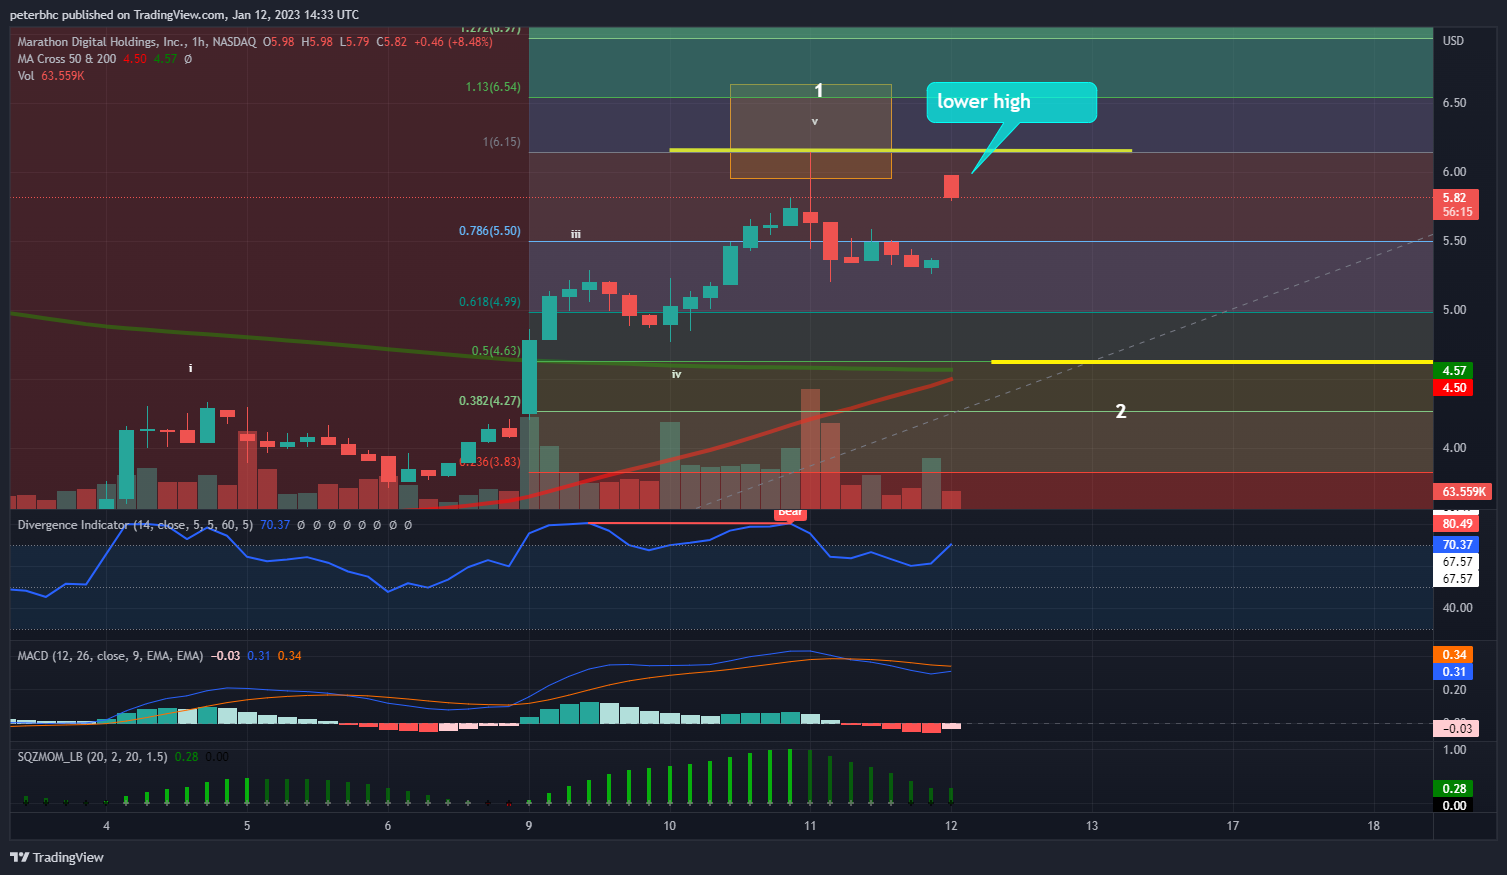1507x875 pixels.
Task: Click the -0.03 MACD histogram axis label
Action: (x=1457, y=729)
